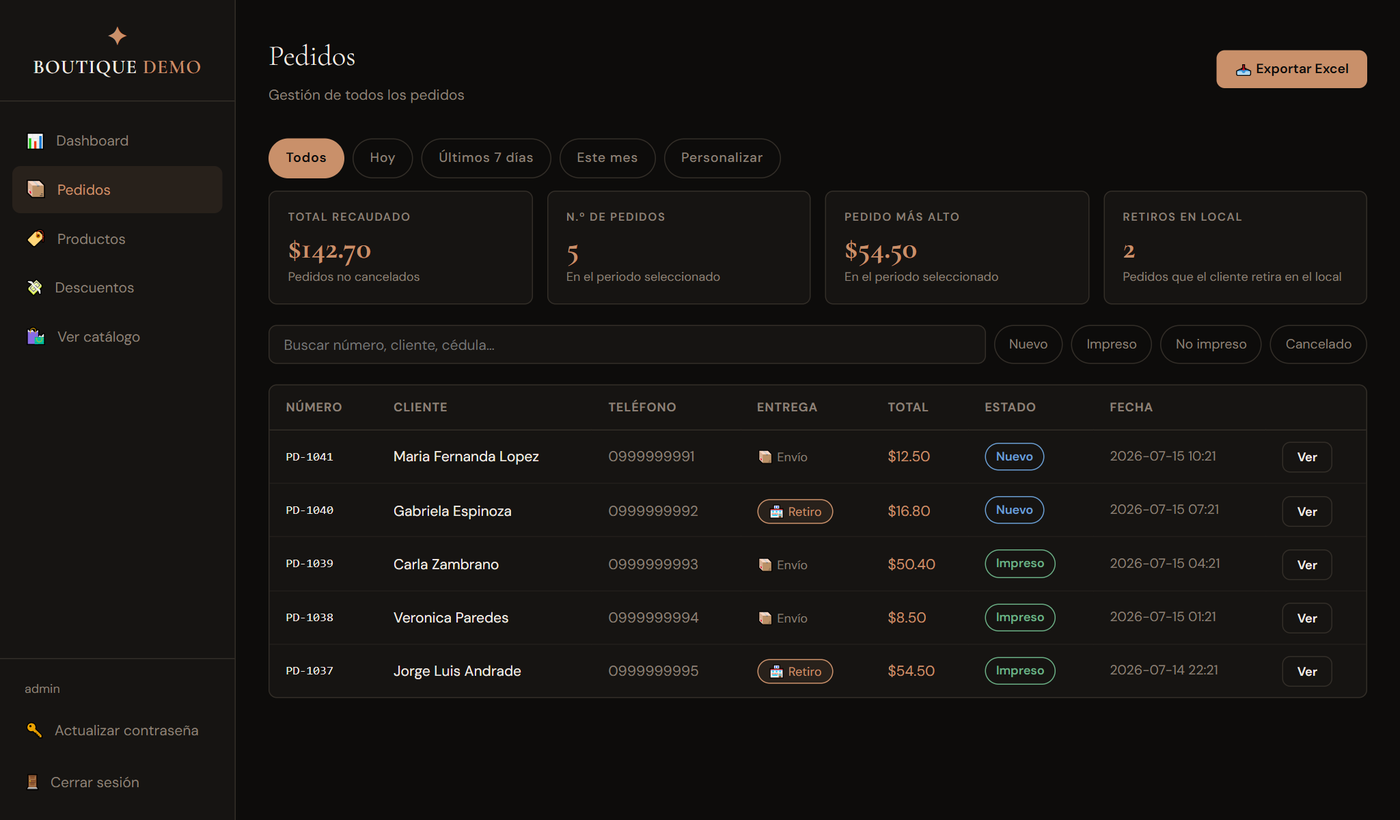Toggle the Impreso status filter chip

point(1111,344)
